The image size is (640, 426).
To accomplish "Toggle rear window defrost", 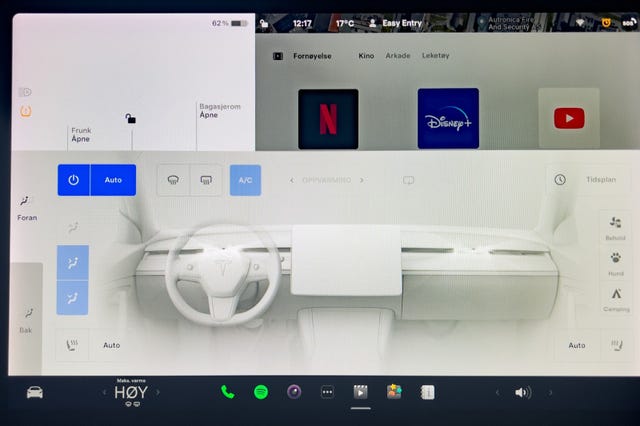I will (206, 180).
